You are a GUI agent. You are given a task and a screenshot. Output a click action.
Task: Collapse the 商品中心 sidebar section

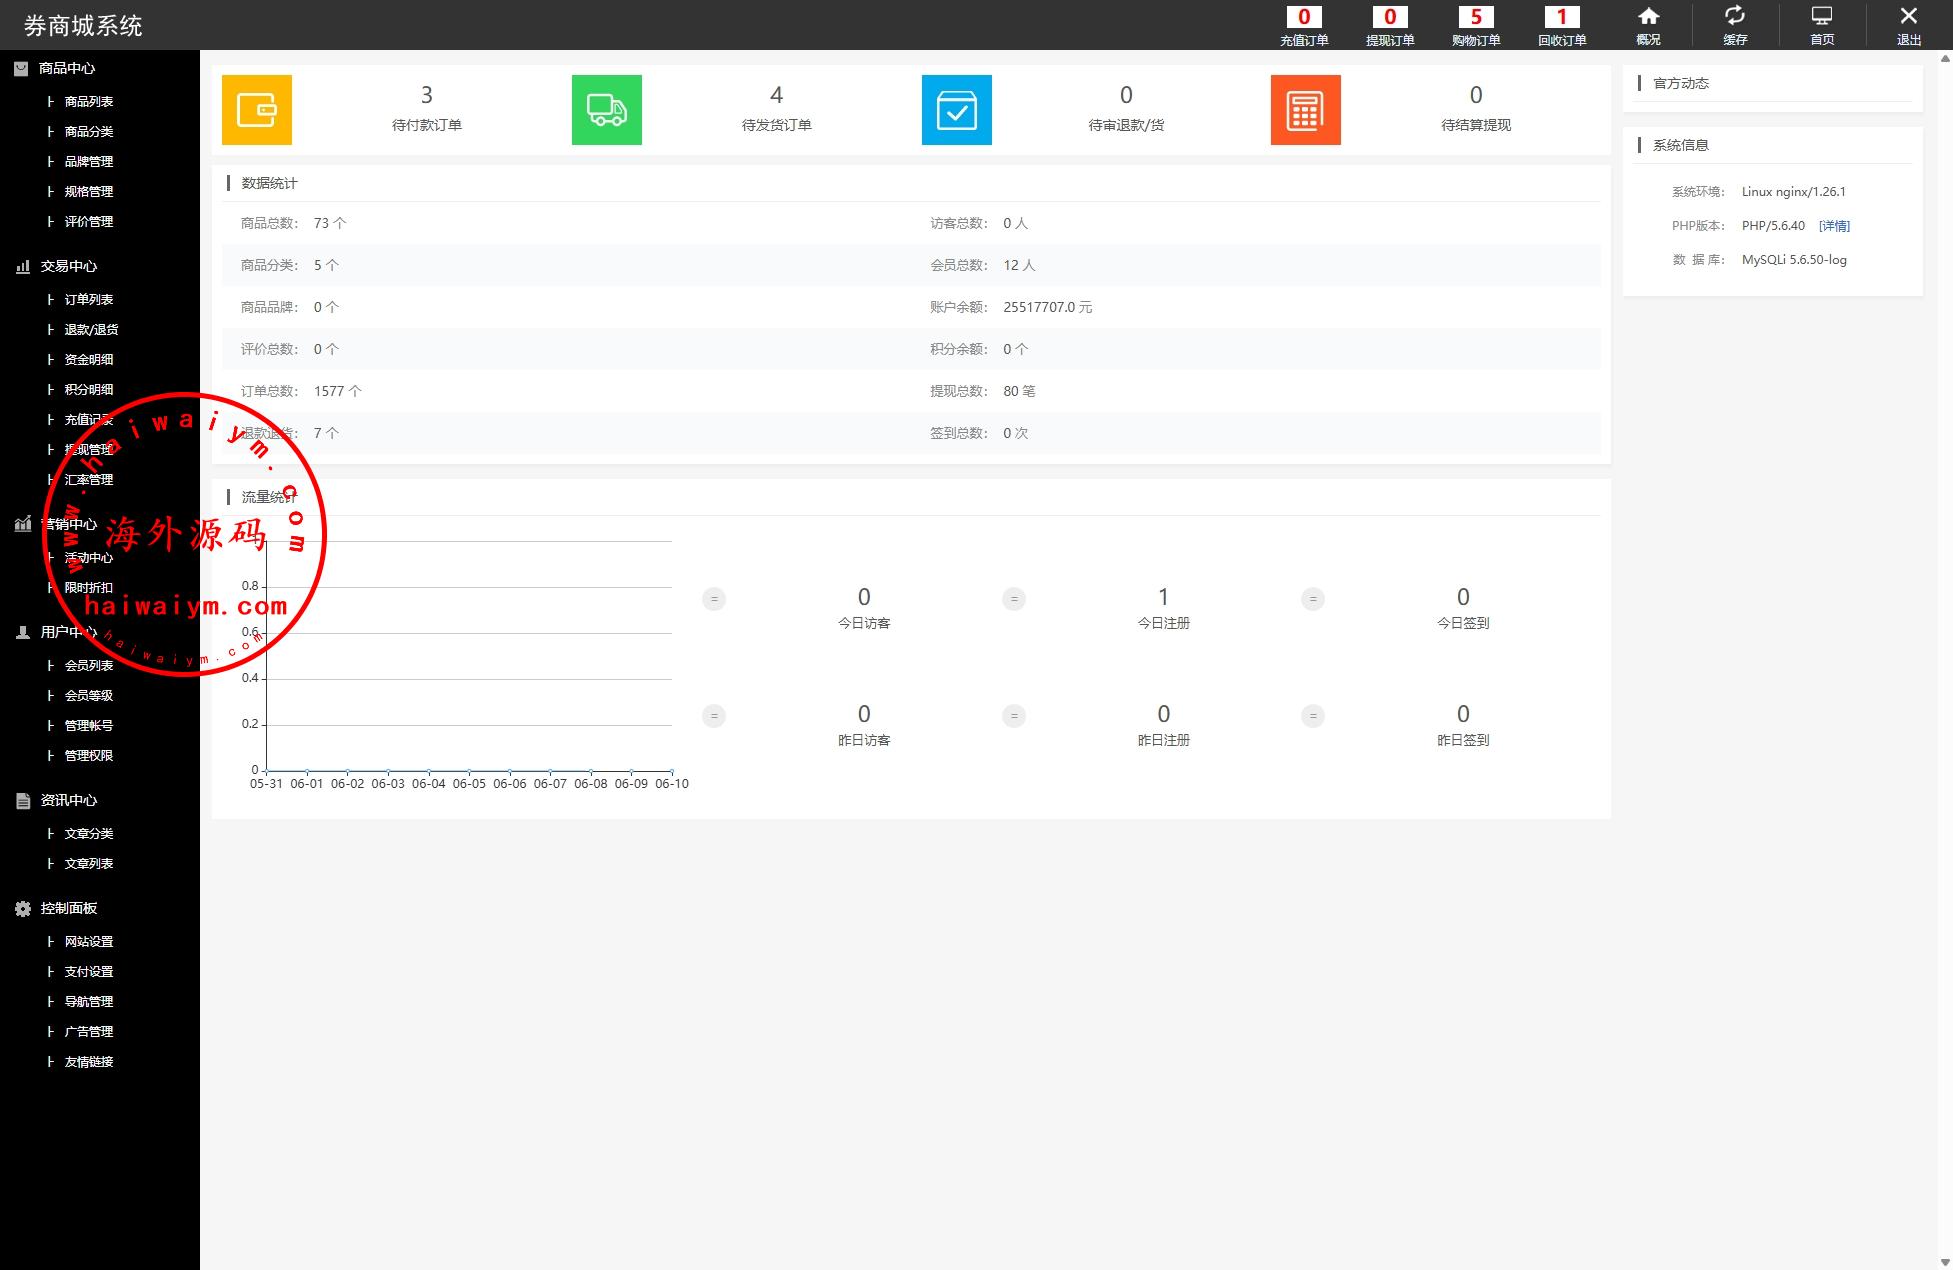(66, 68)
